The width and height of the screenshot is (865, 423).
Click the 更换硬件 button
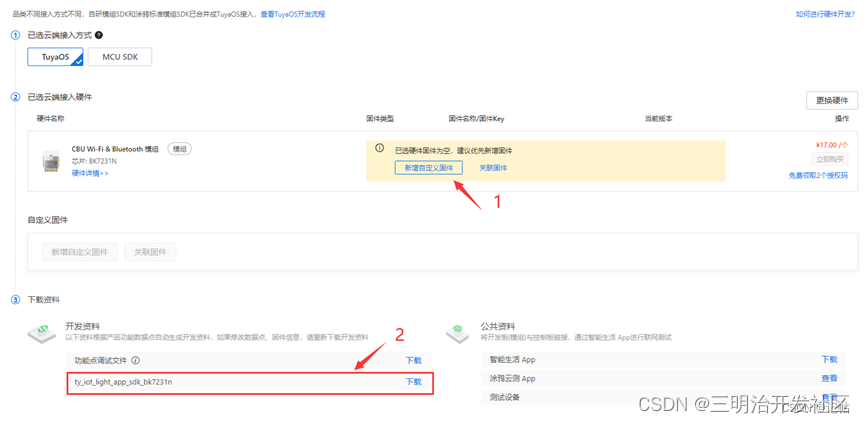coord(832,101)
